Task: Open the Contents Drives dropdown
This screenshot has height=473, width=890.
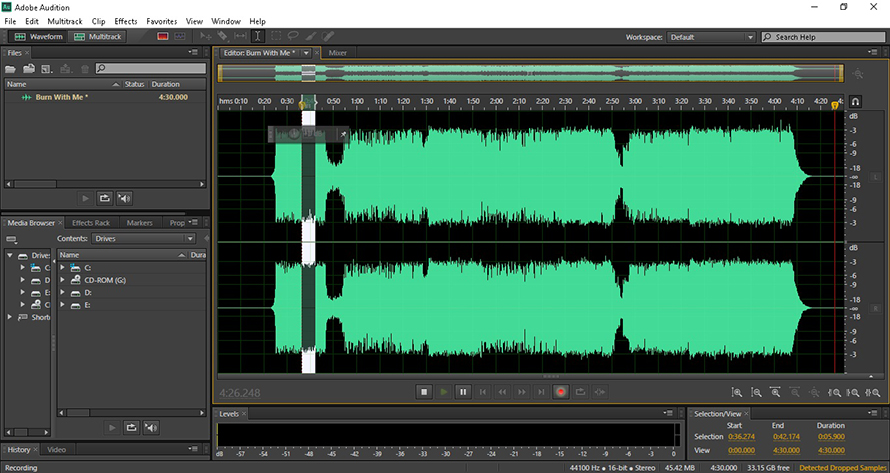Action: [142, 239]
